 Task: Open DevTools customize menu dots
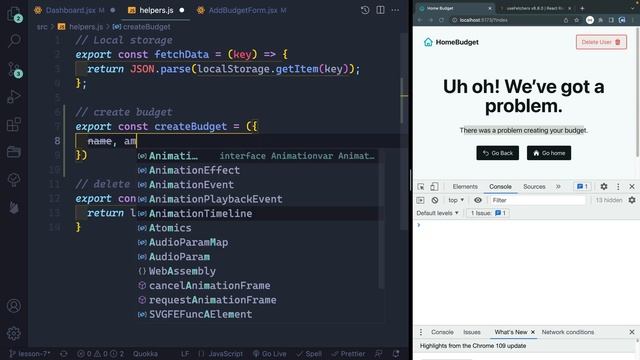(618, 187)
